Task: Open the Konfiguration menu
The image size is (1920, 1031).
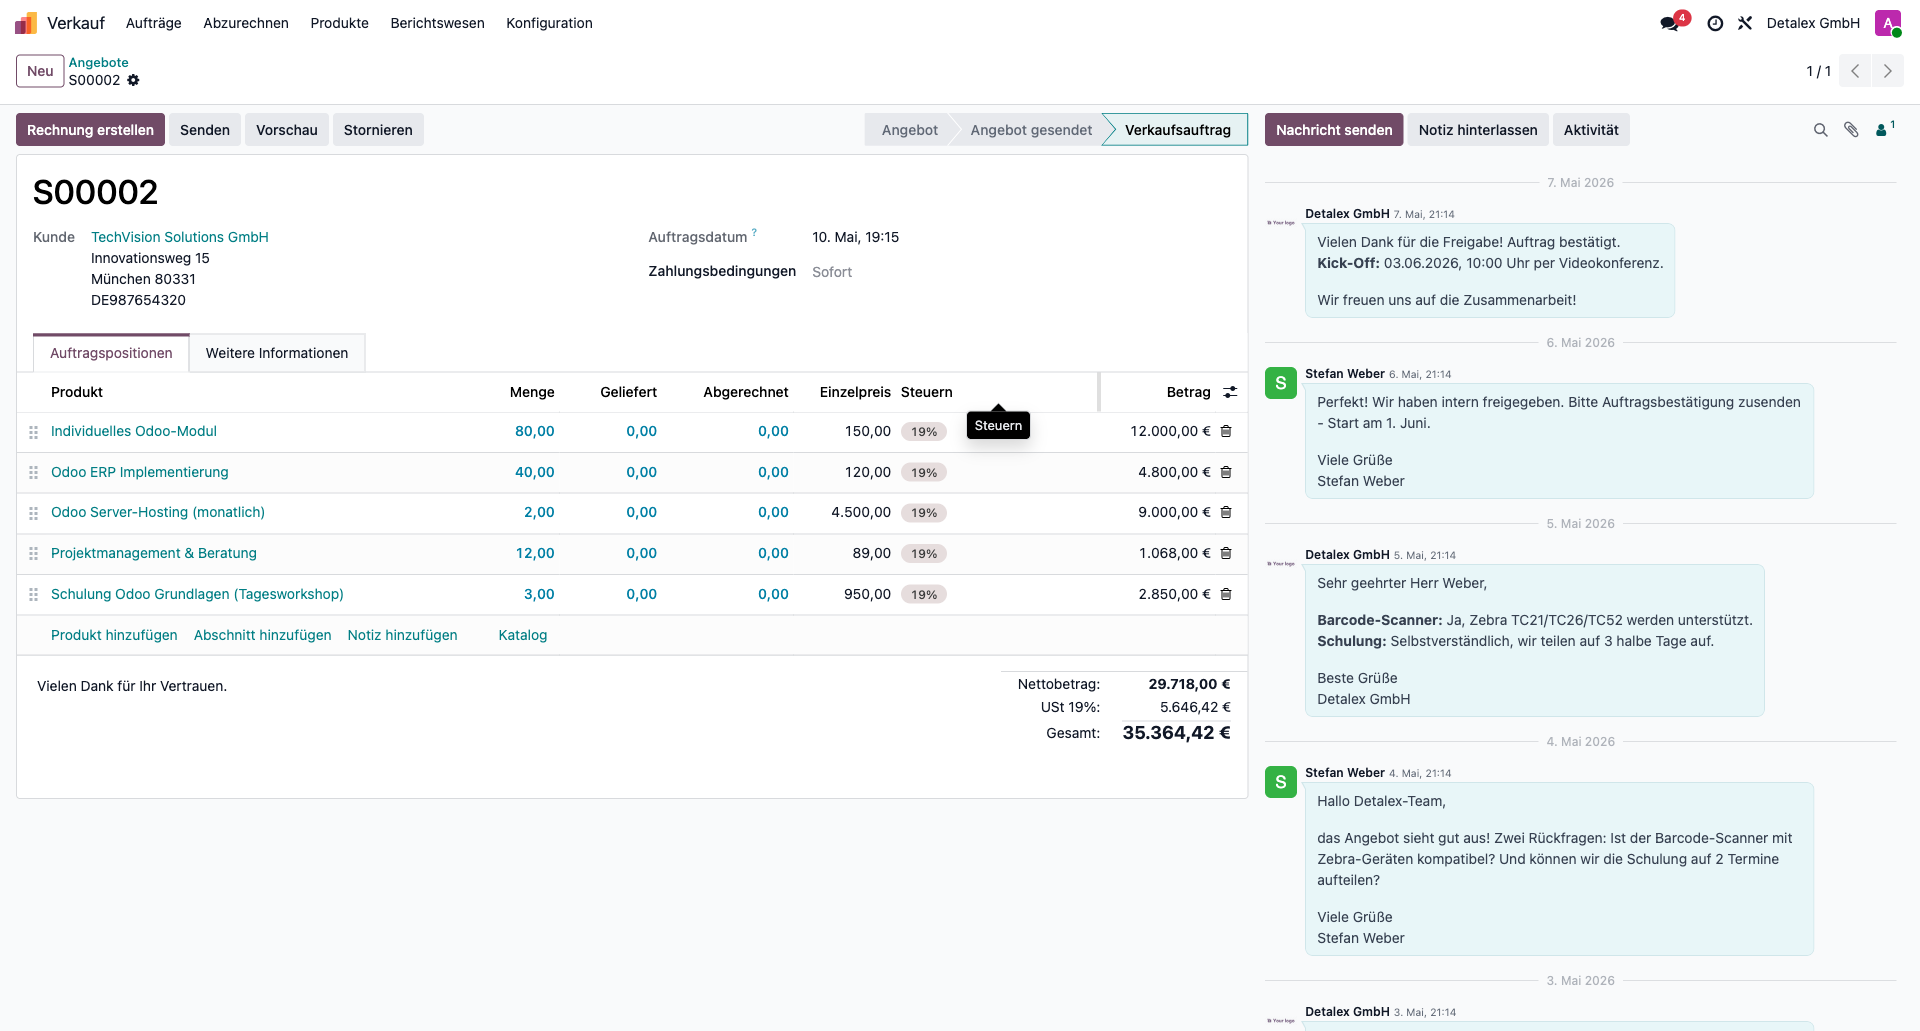Action: pos(550,23)
